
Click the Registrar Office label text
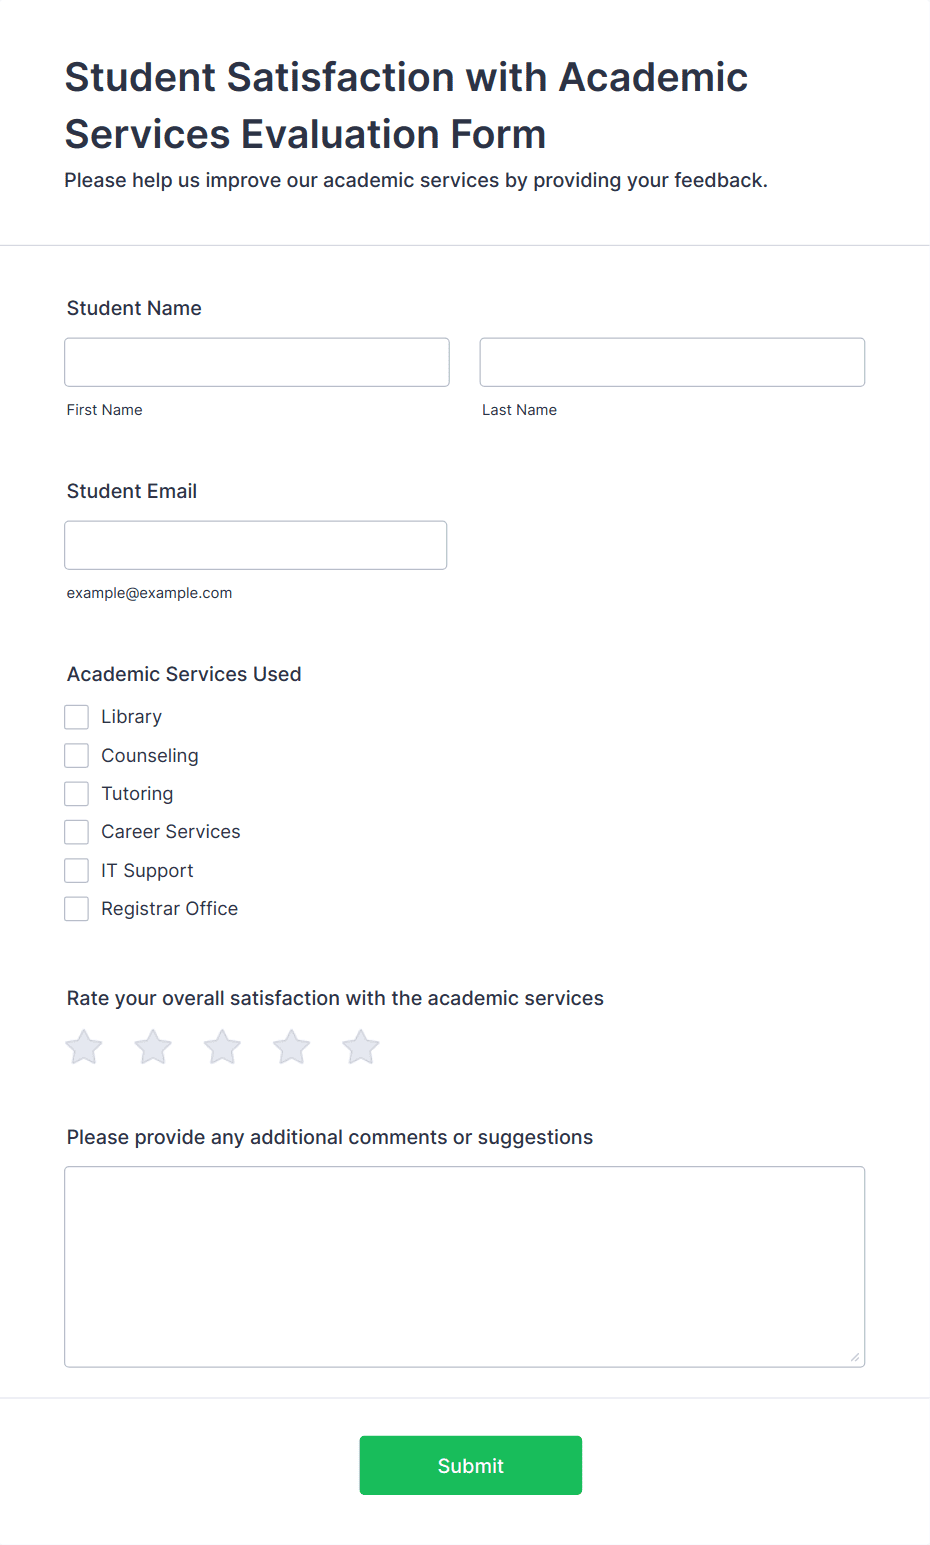pyautogui.click(x=170, y=909)
